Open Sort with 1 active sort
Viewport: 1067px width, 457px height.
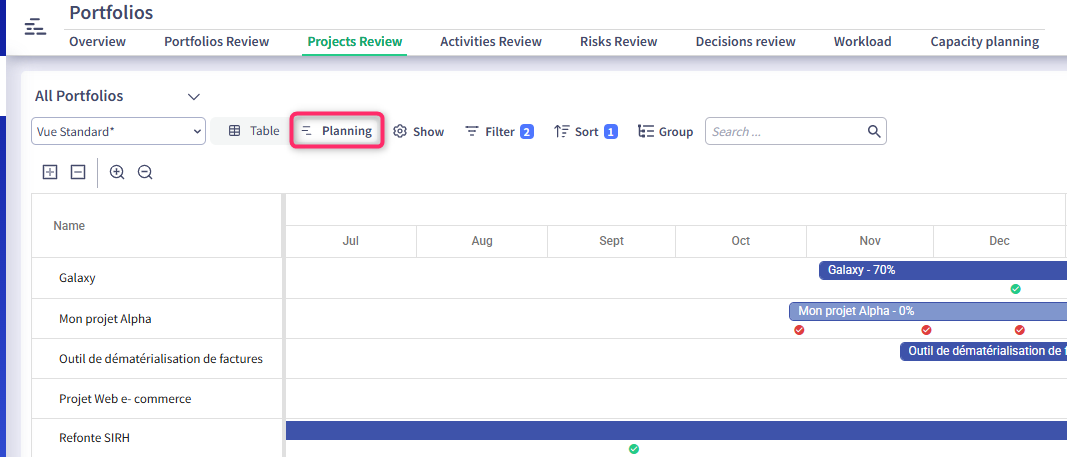pyautogui.click(x=585, y=131)
